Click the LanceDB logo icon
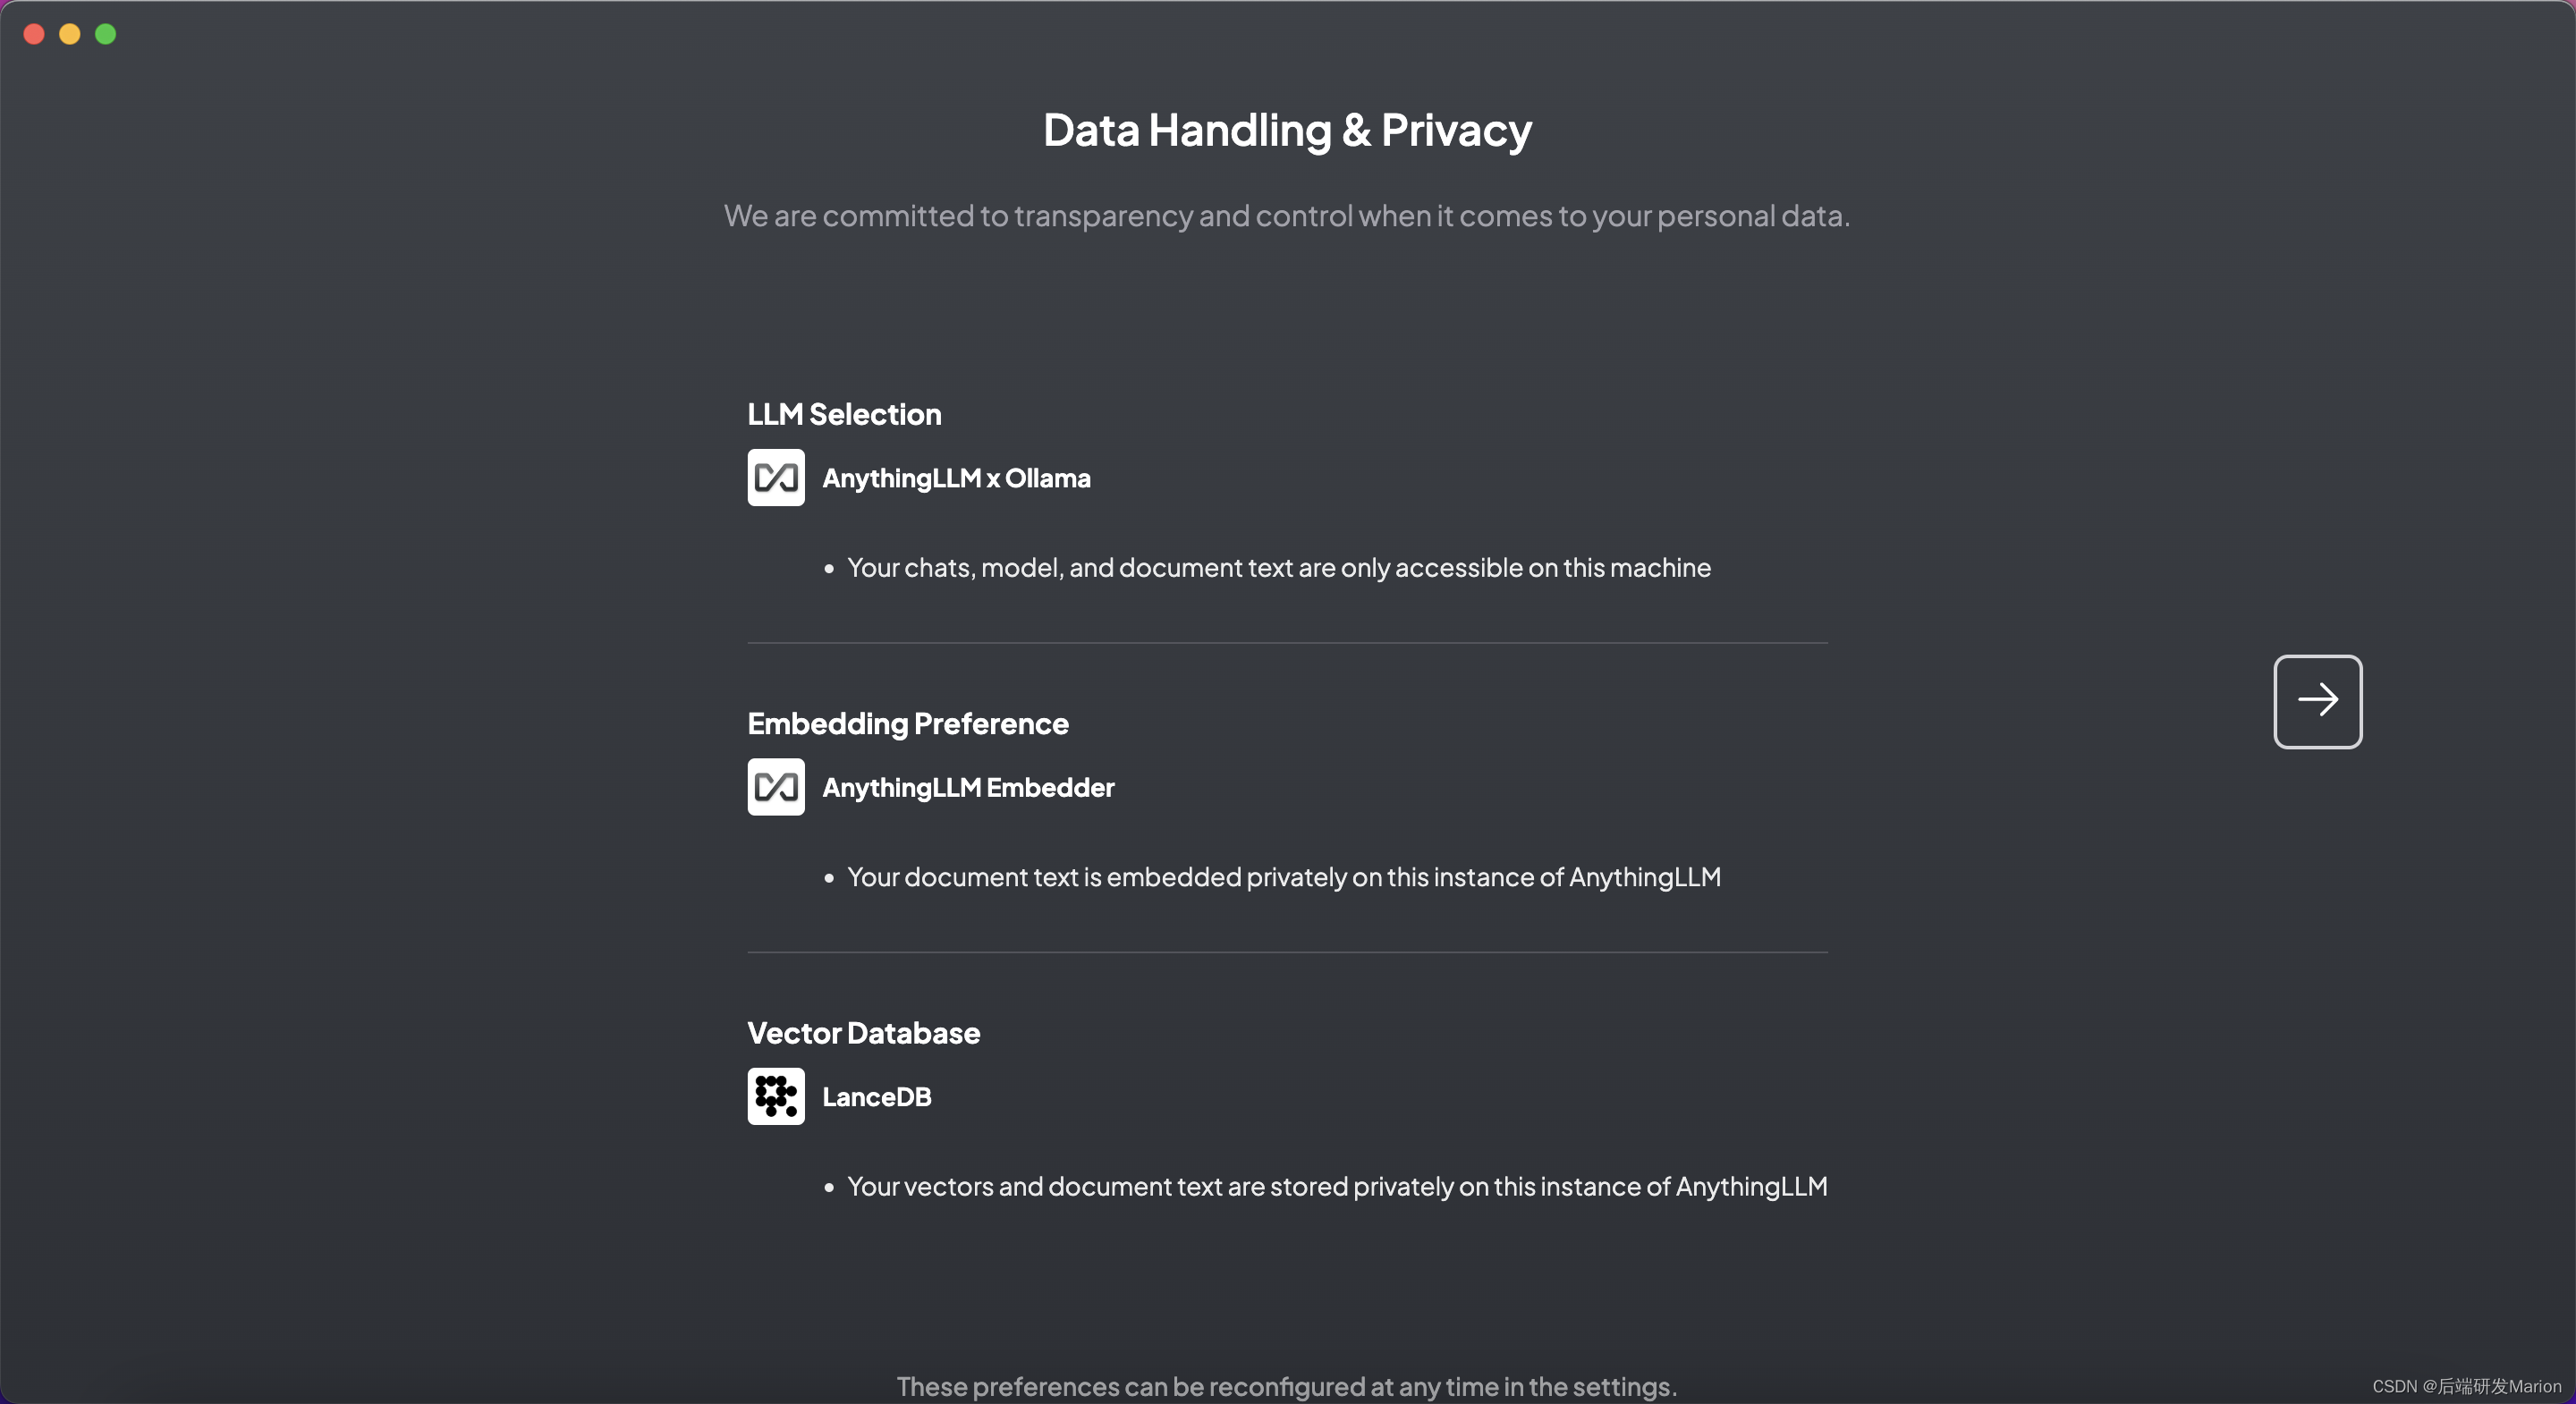Screen dimensions: 2576x1404 point(776,1096)
